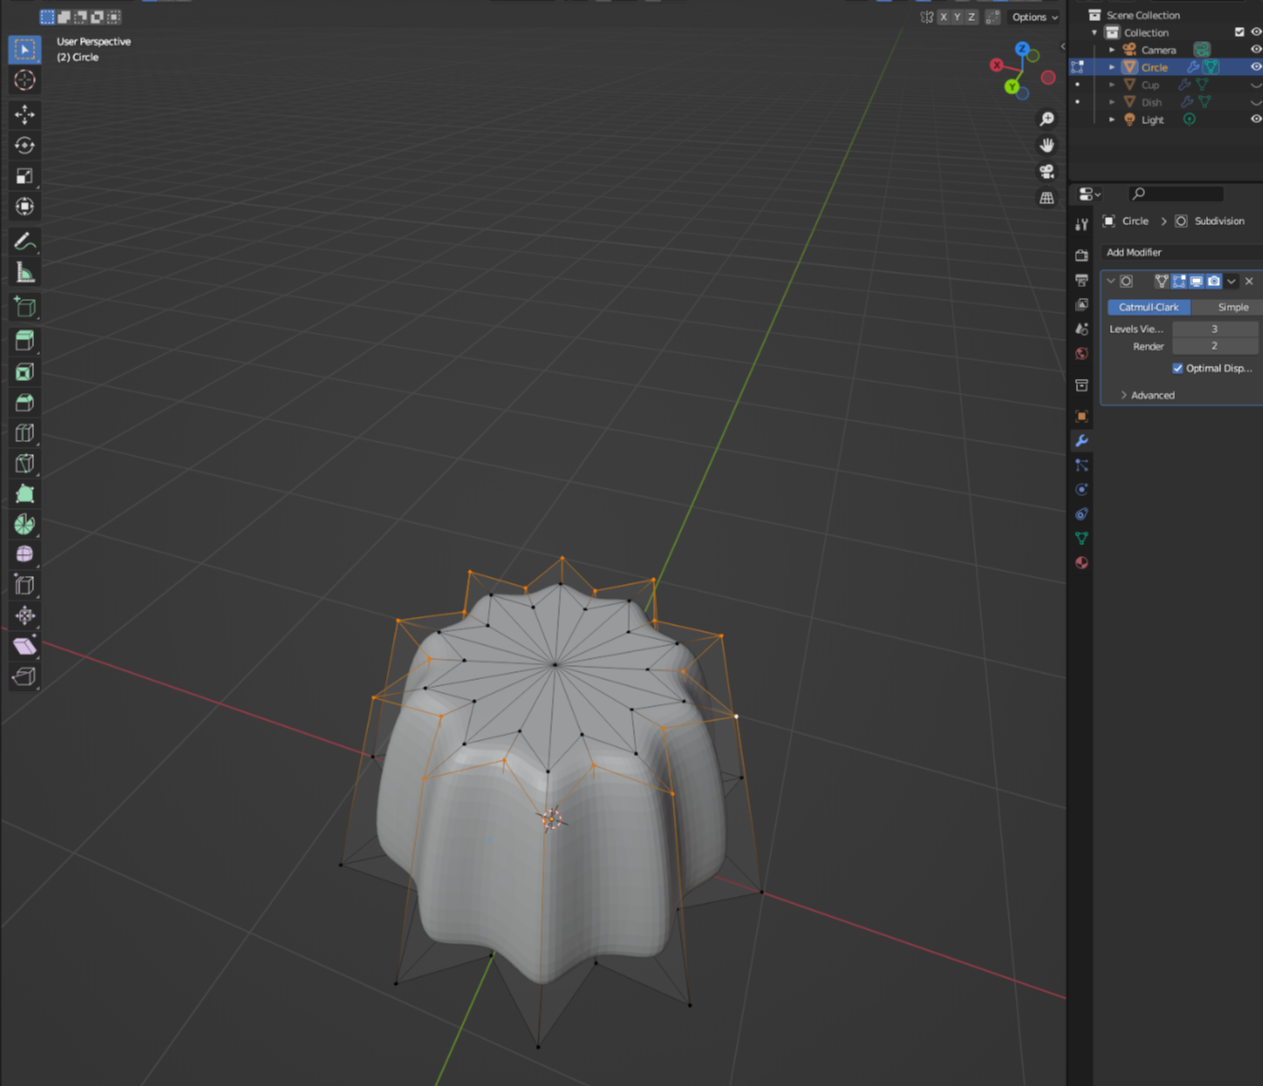
Task: Select the Measure tool
Action: point(25,272)
